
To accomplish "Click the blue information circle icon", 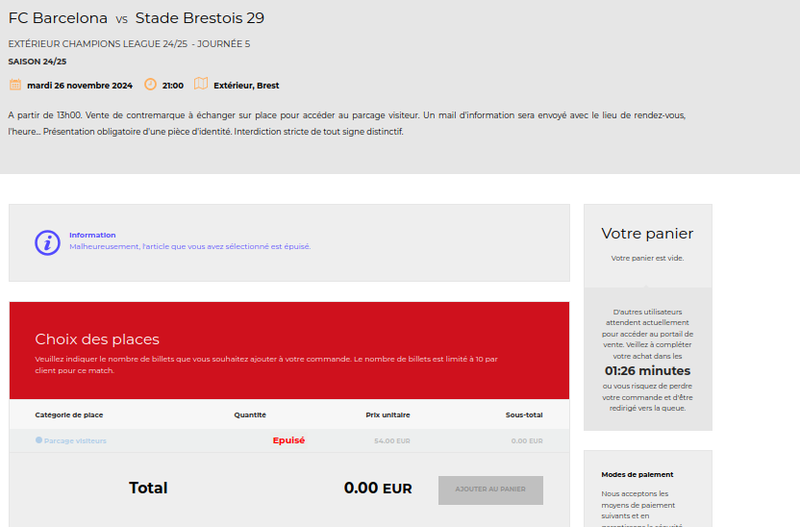I will (x=47, y=243).
